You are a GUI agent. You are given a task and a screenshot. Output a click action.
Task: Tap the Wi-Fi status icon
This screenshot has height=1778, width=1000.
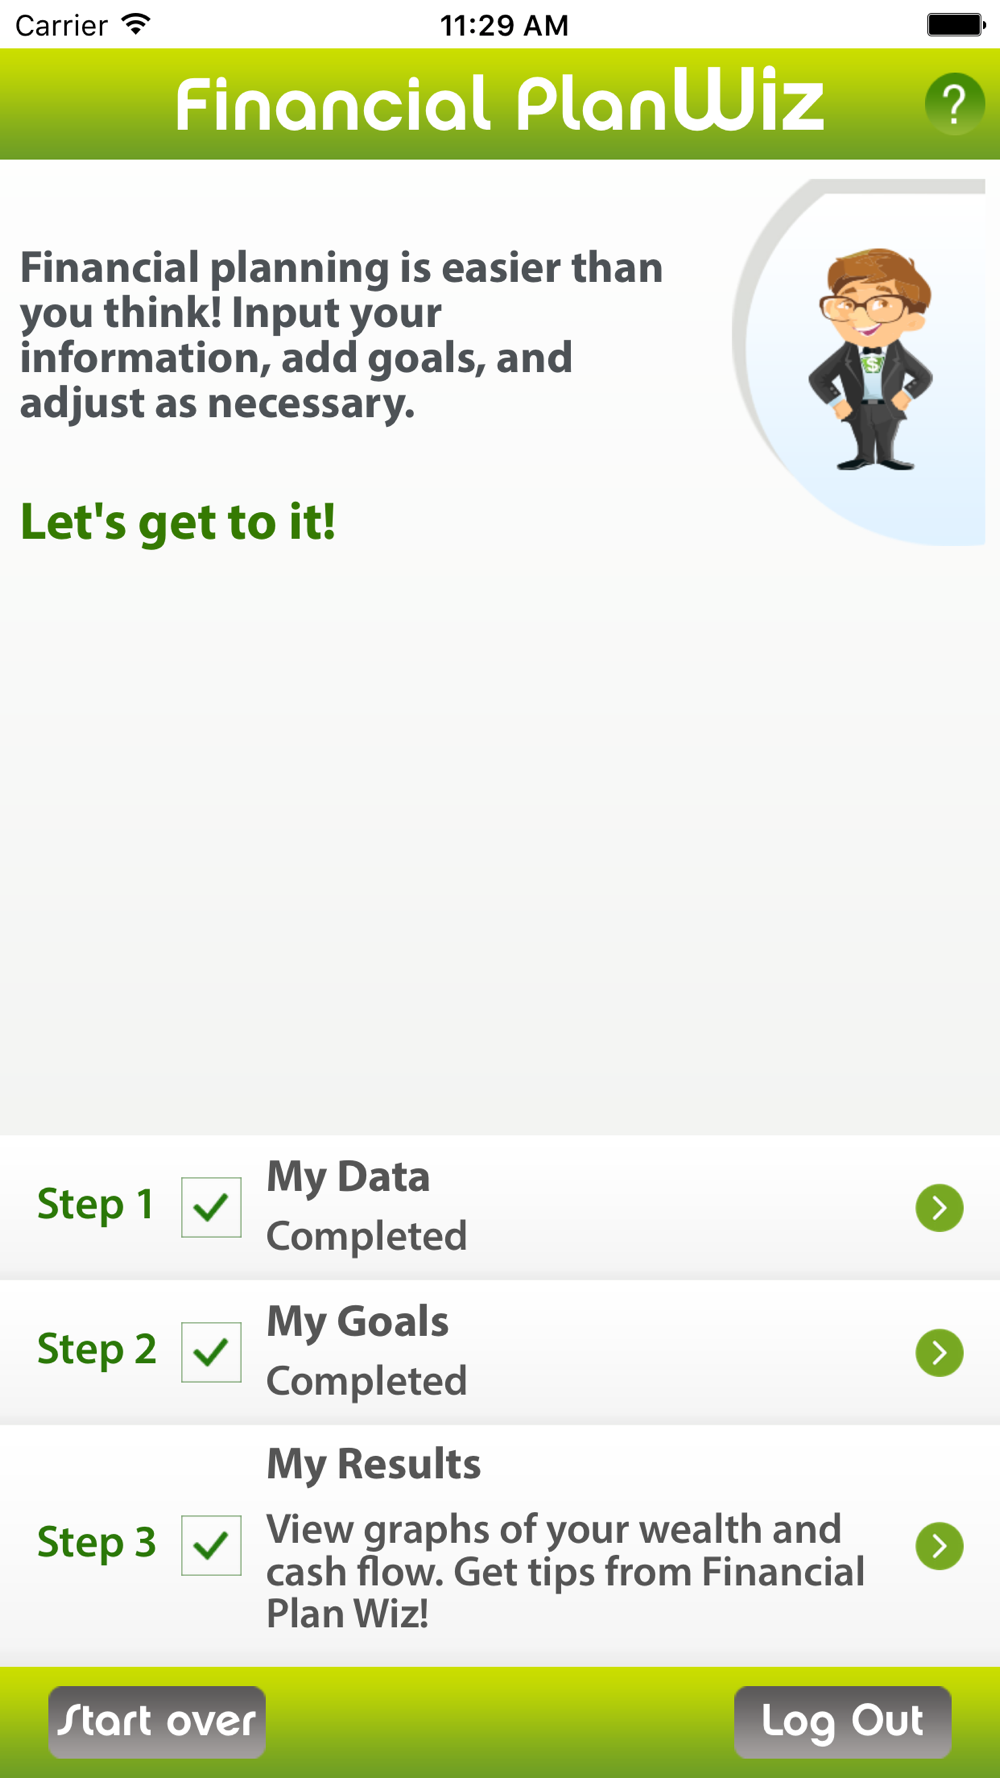135,24
